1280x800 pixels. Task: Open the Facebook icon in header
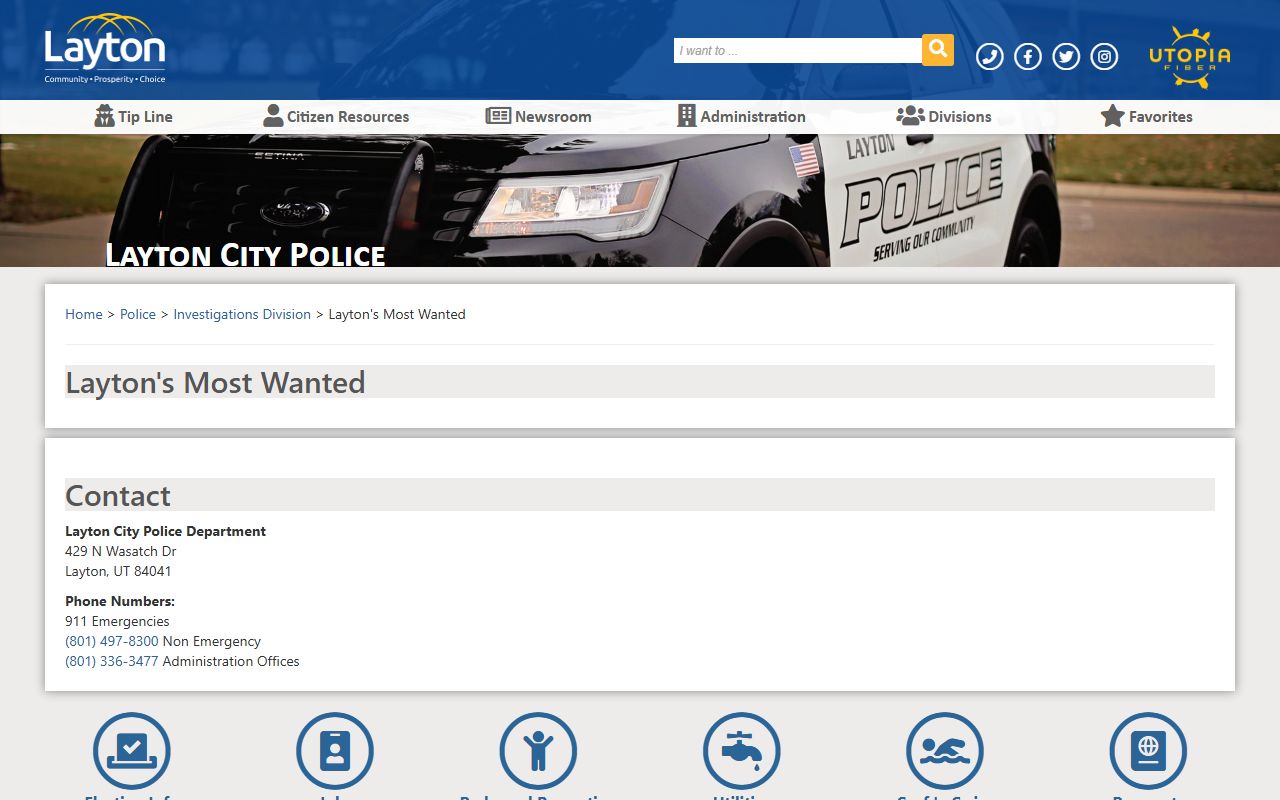pos(1028,57)
